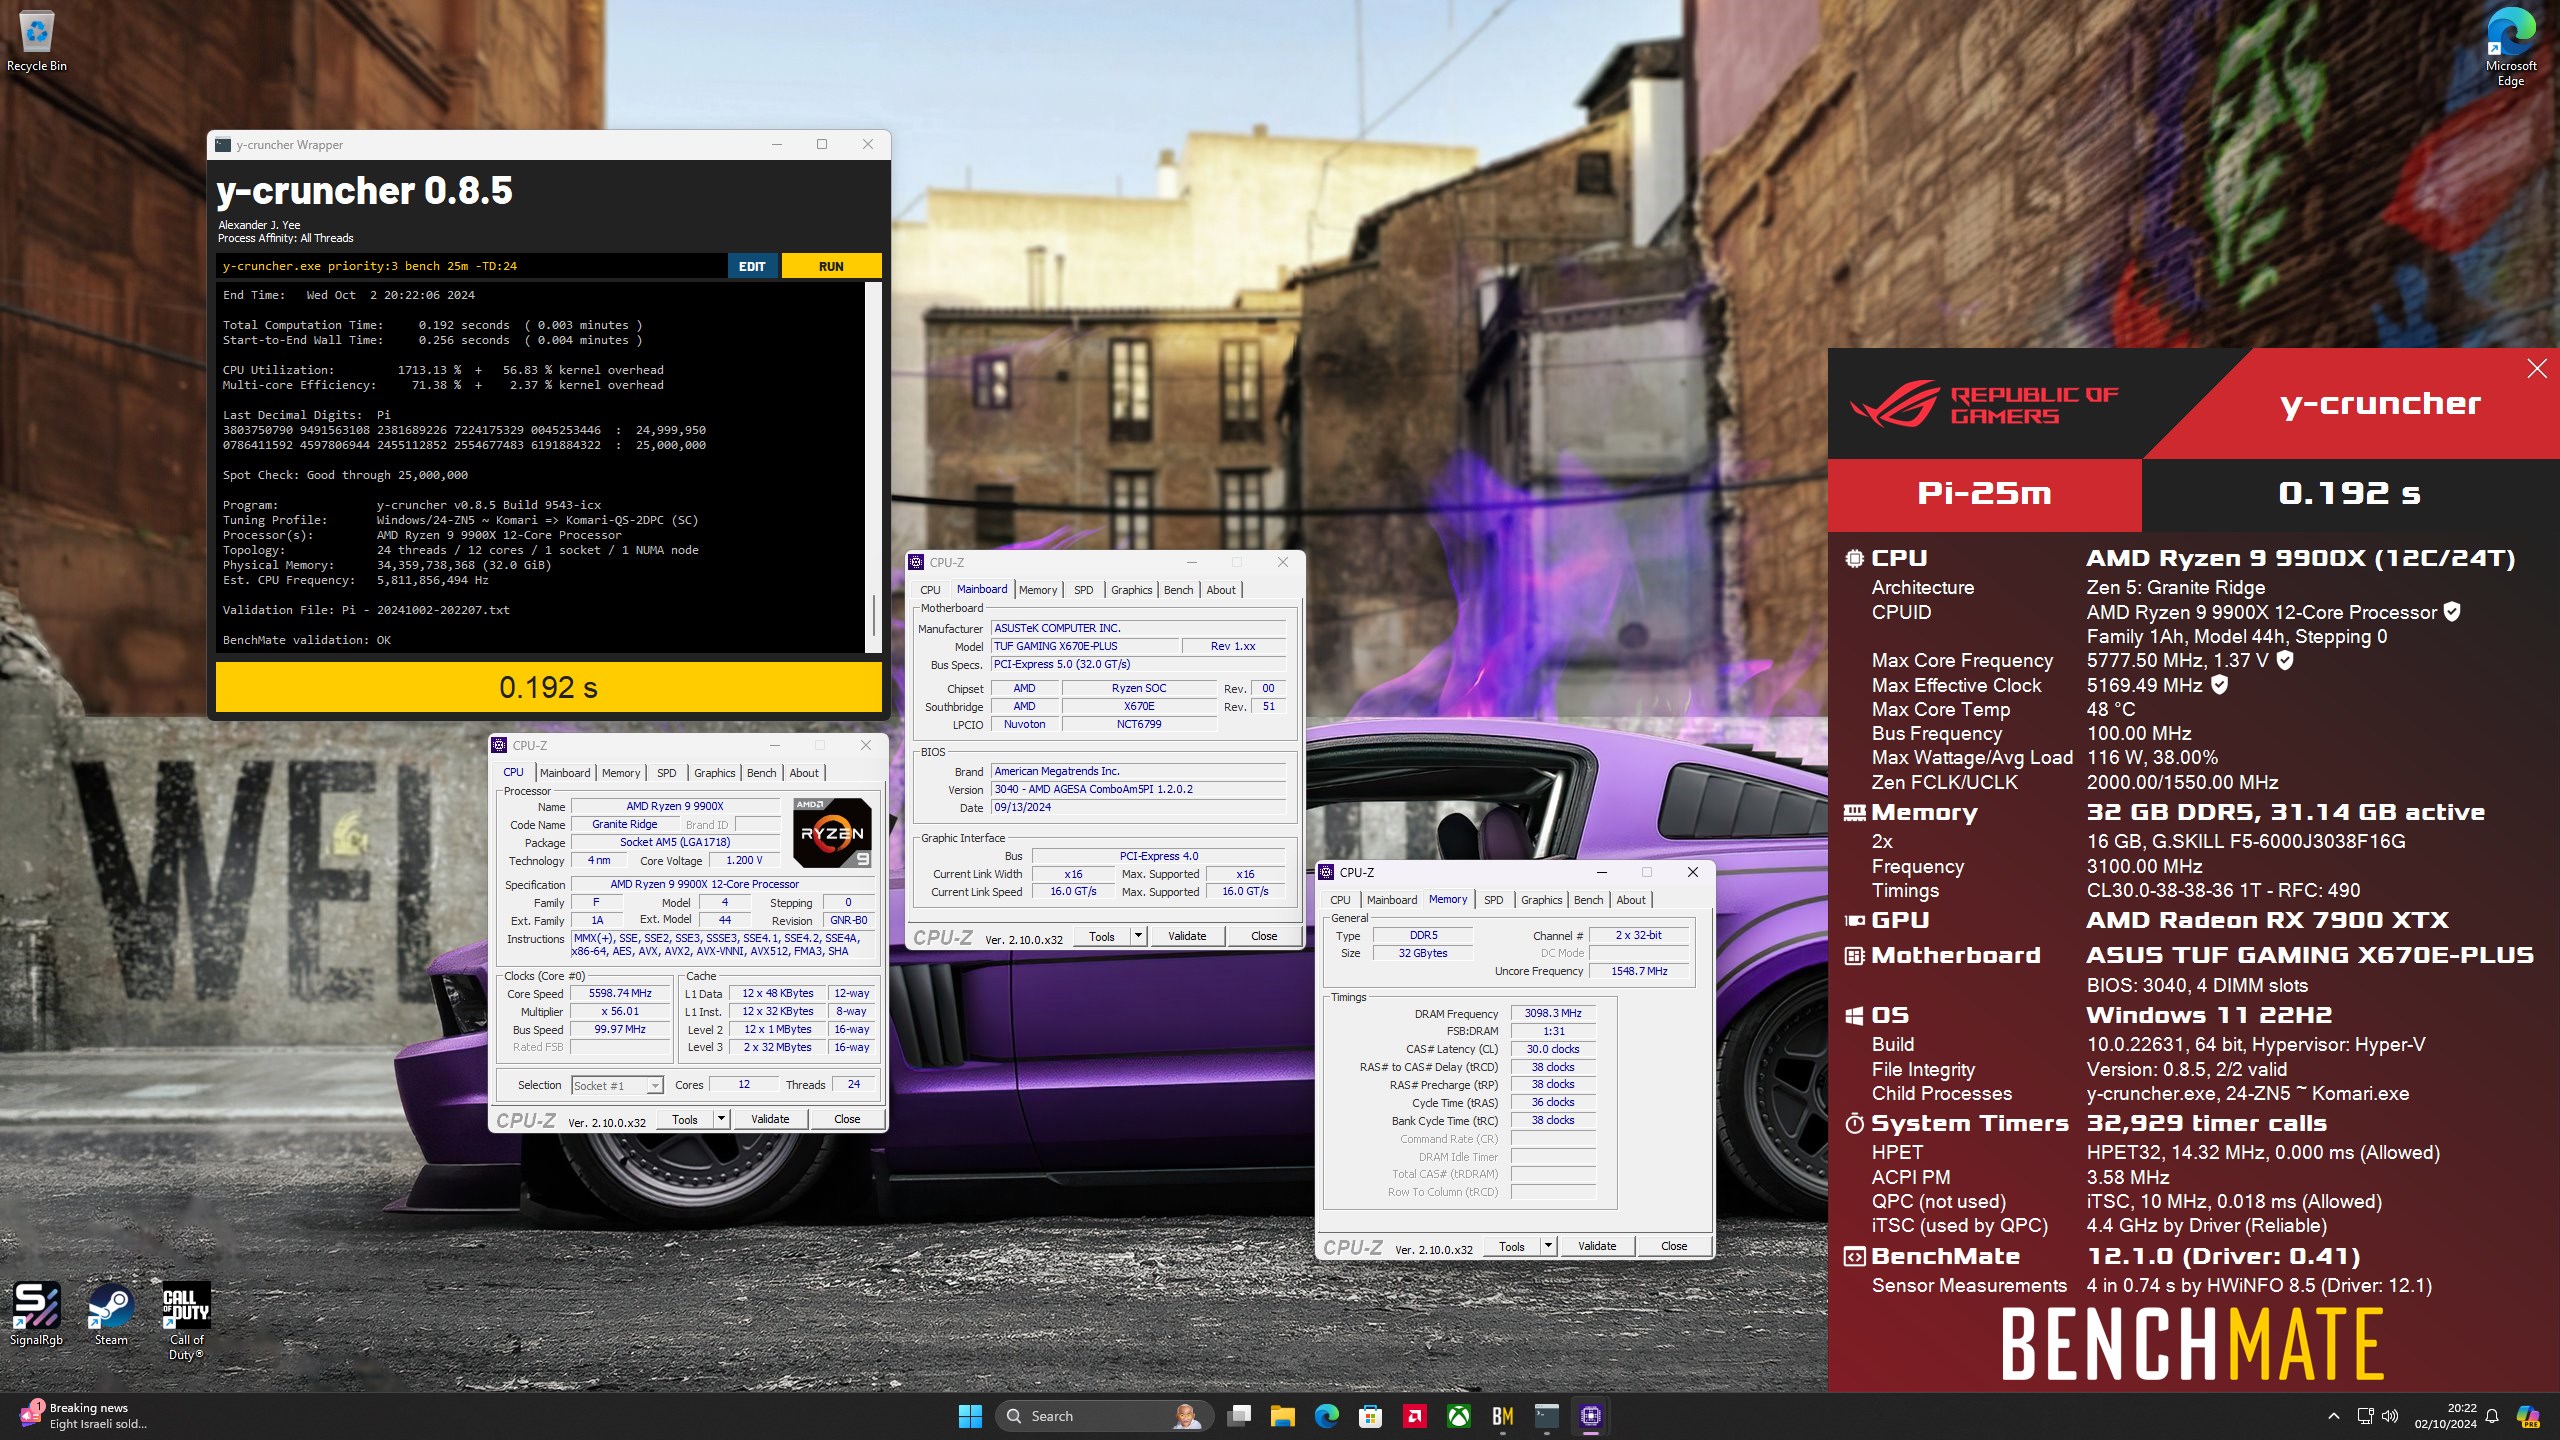The width and height of the screenshot is (2560, 1440).
Task: Show hidden system tray icons
Action: coord(2334,1416)
